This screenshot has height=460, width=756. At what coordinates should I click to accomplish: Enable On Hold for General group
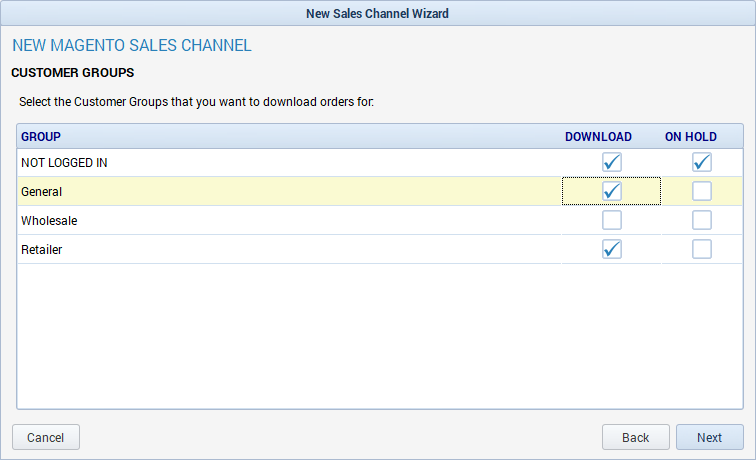click(x=702, y=191)
